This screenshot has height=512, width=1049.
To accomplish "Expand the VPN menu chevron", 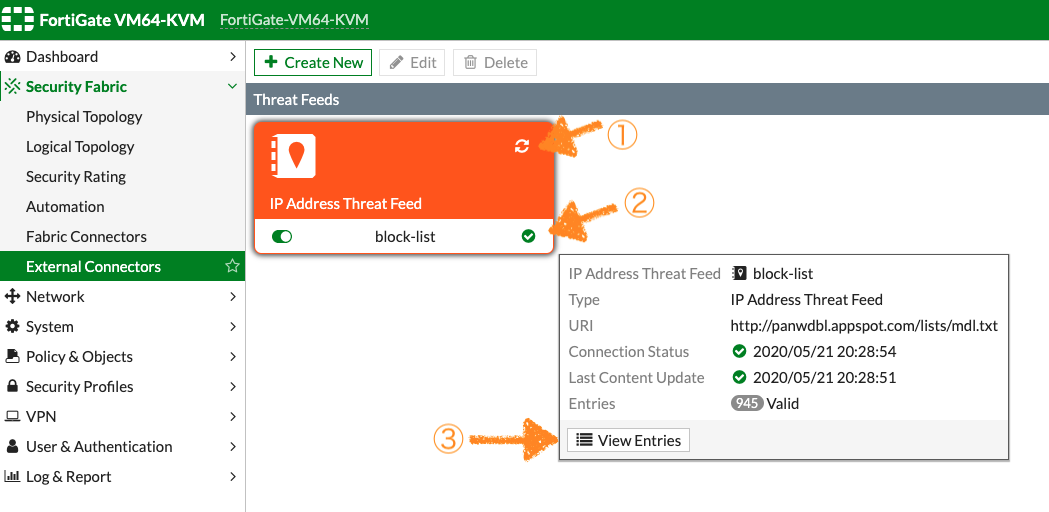I will pos(233,416).
